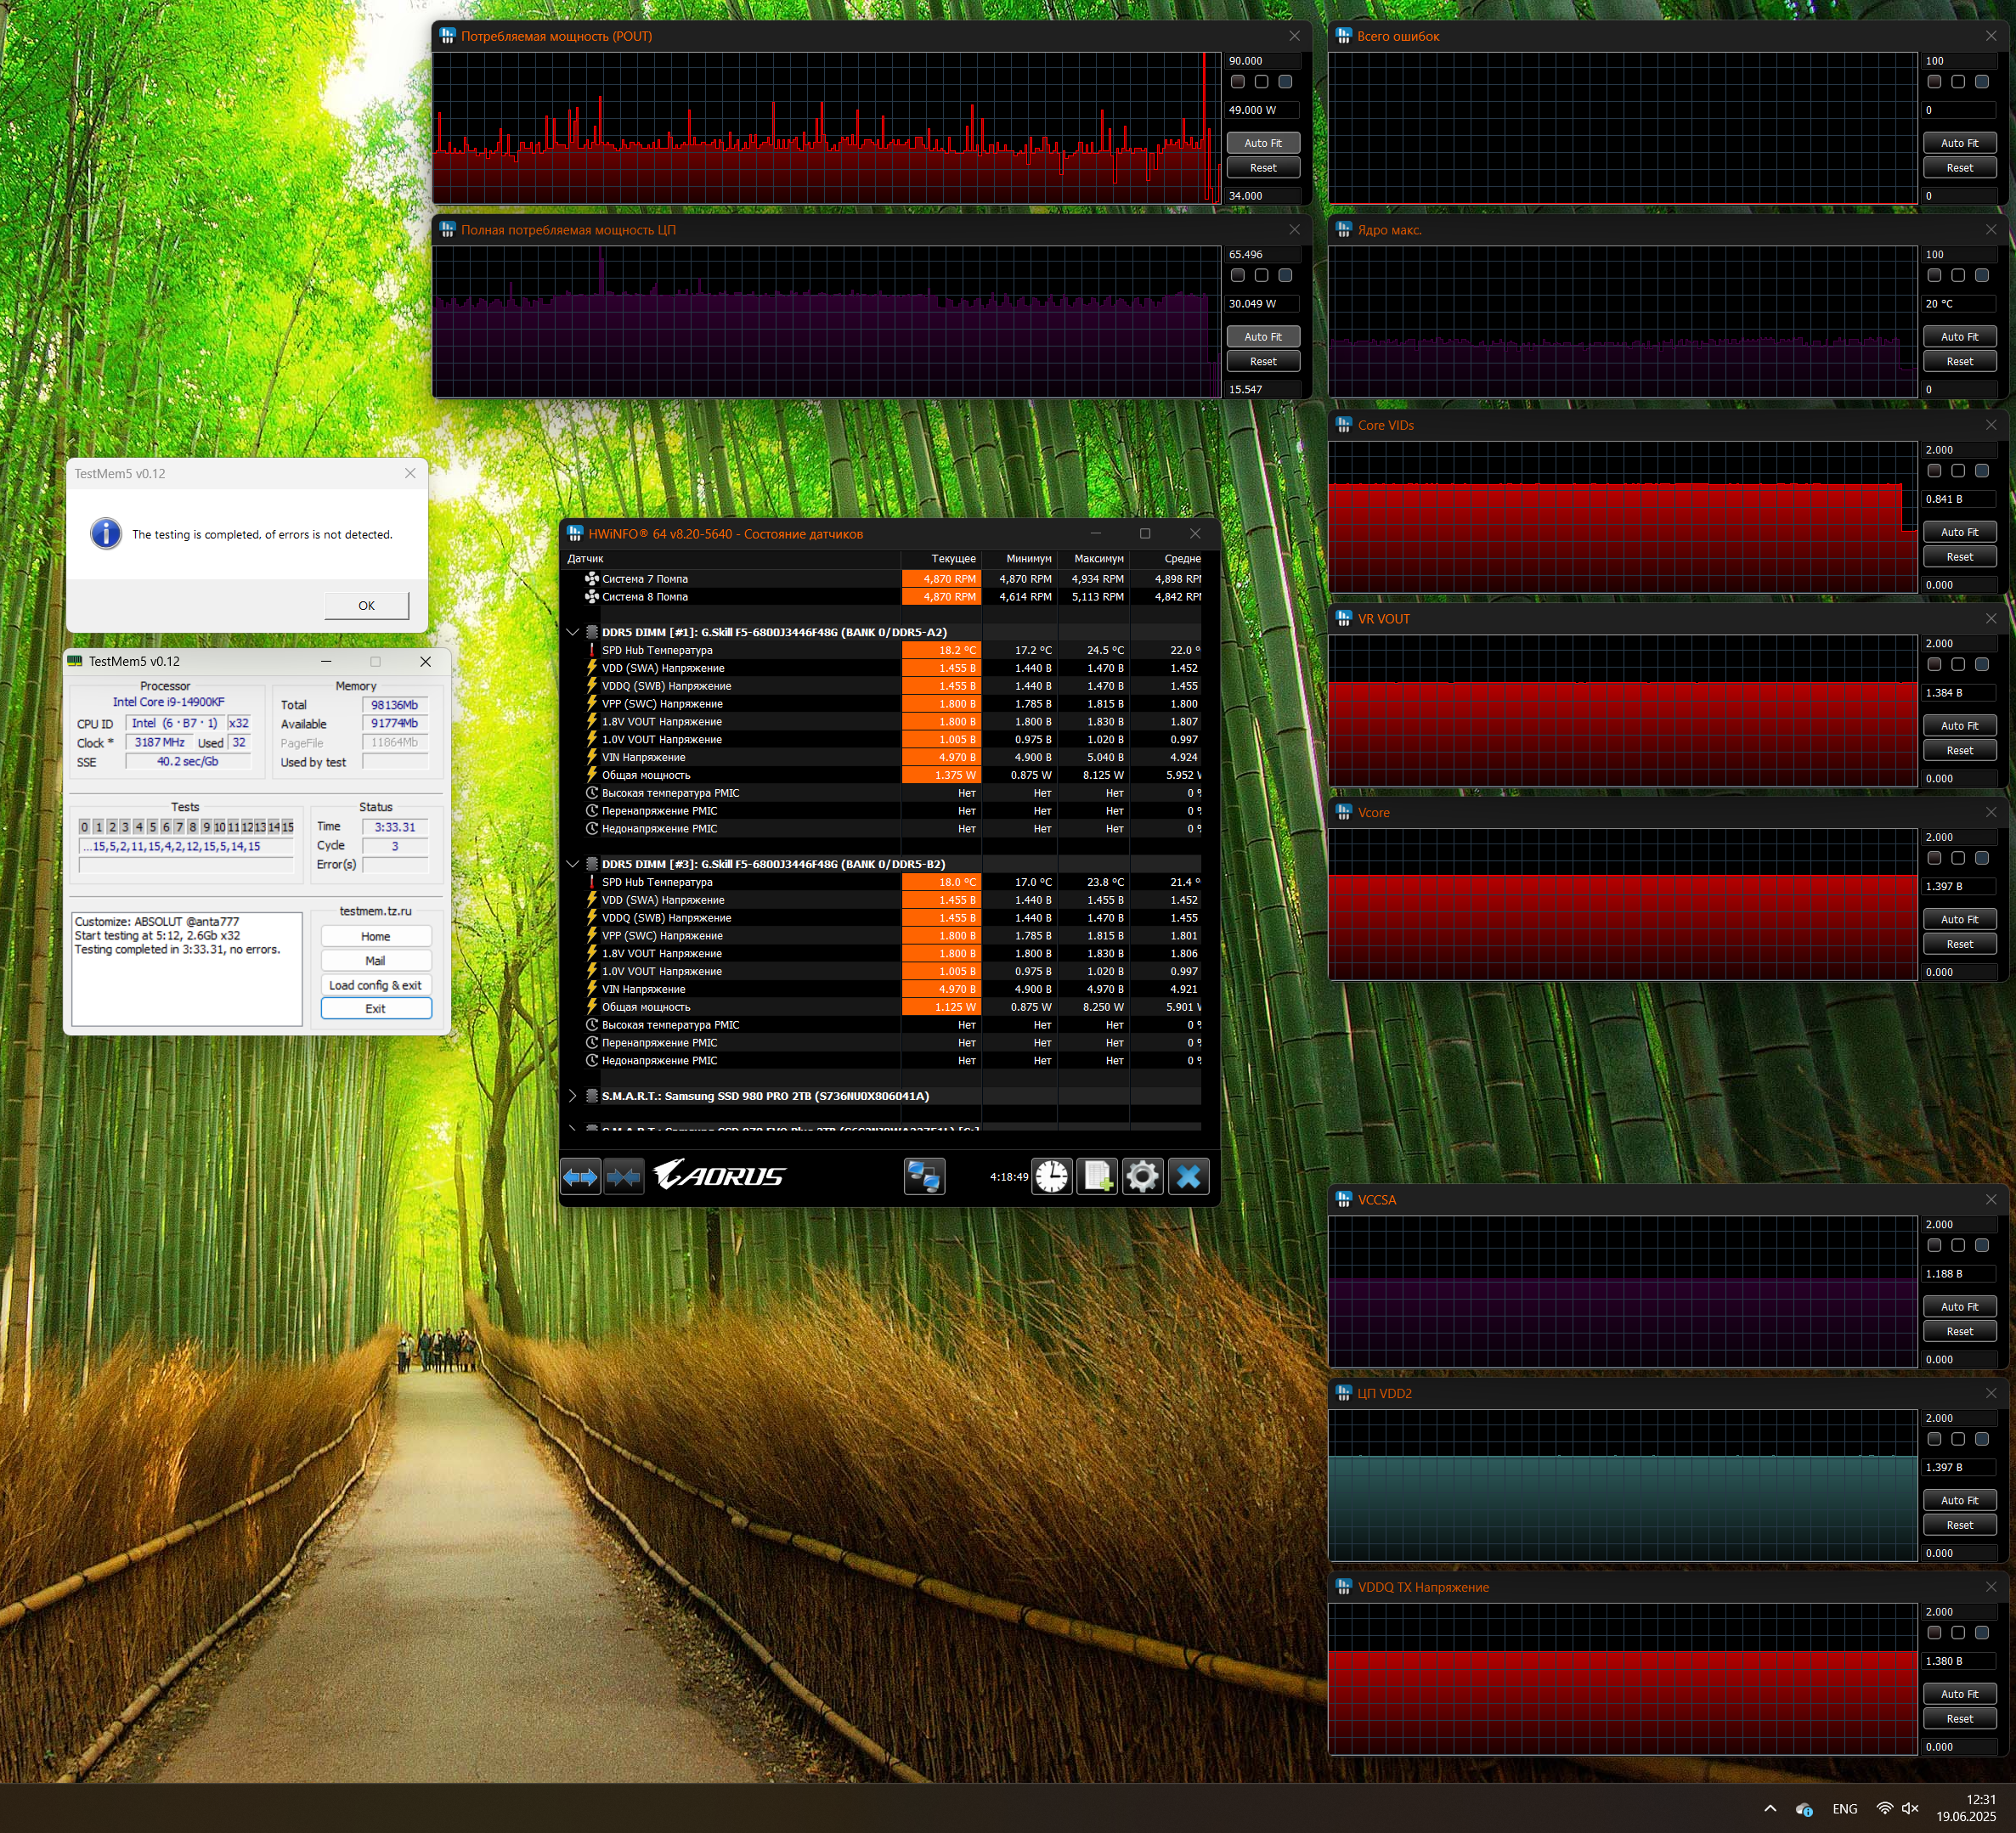The height and width of the screenshot is (1833, 2016).
Task: Toggle first checkbox in POUT power graph
Action: (1238, 82)
